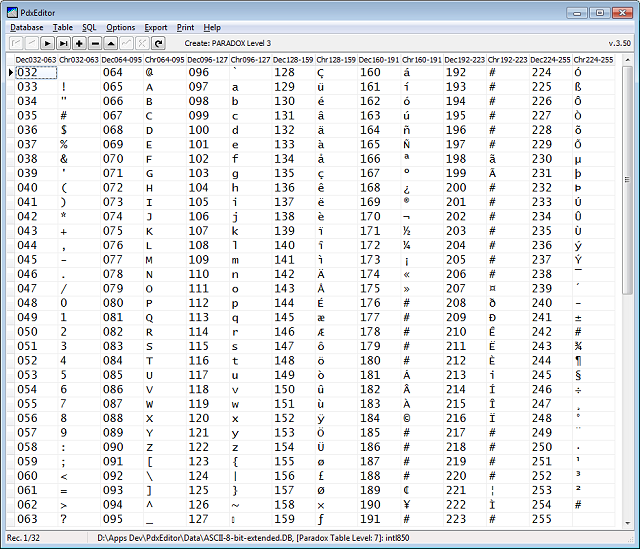Select cell 090 in Dec064-095 column

pos(122,447)
